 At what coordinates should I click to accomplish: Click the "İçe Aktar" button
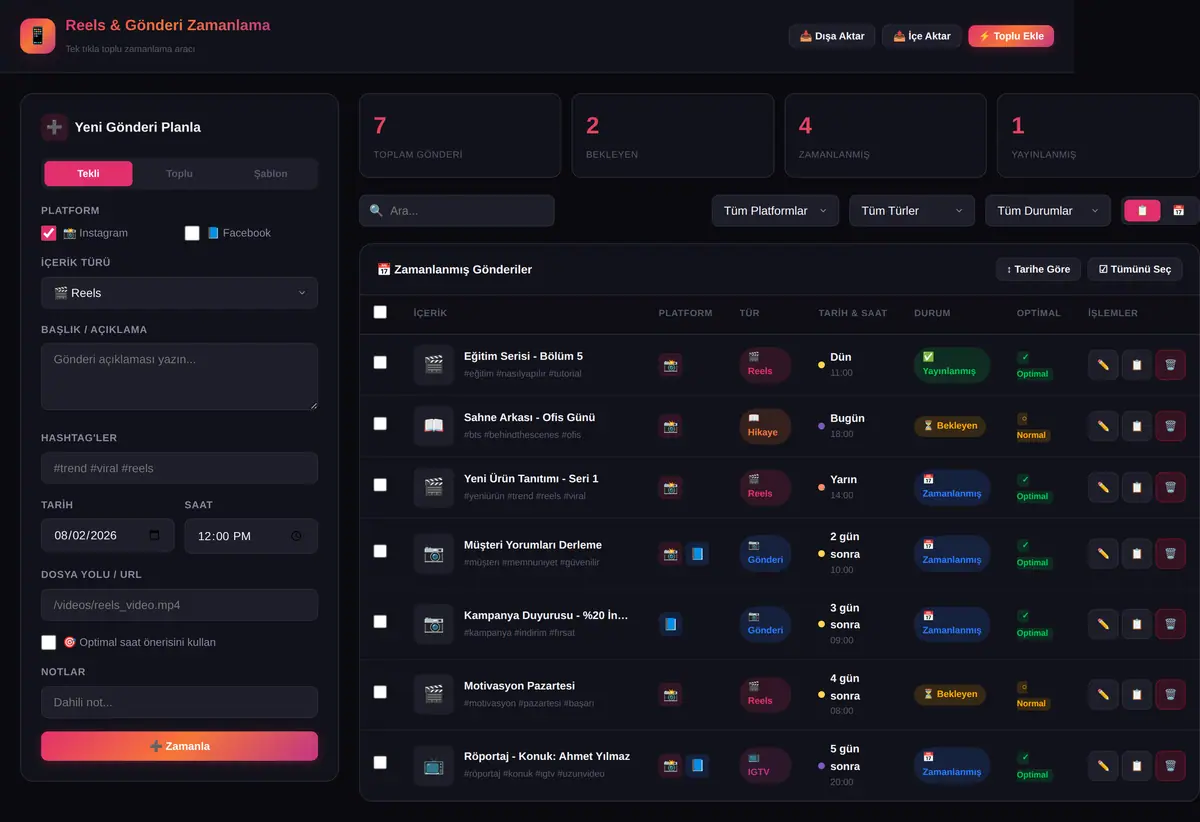(x=922, y=36)
